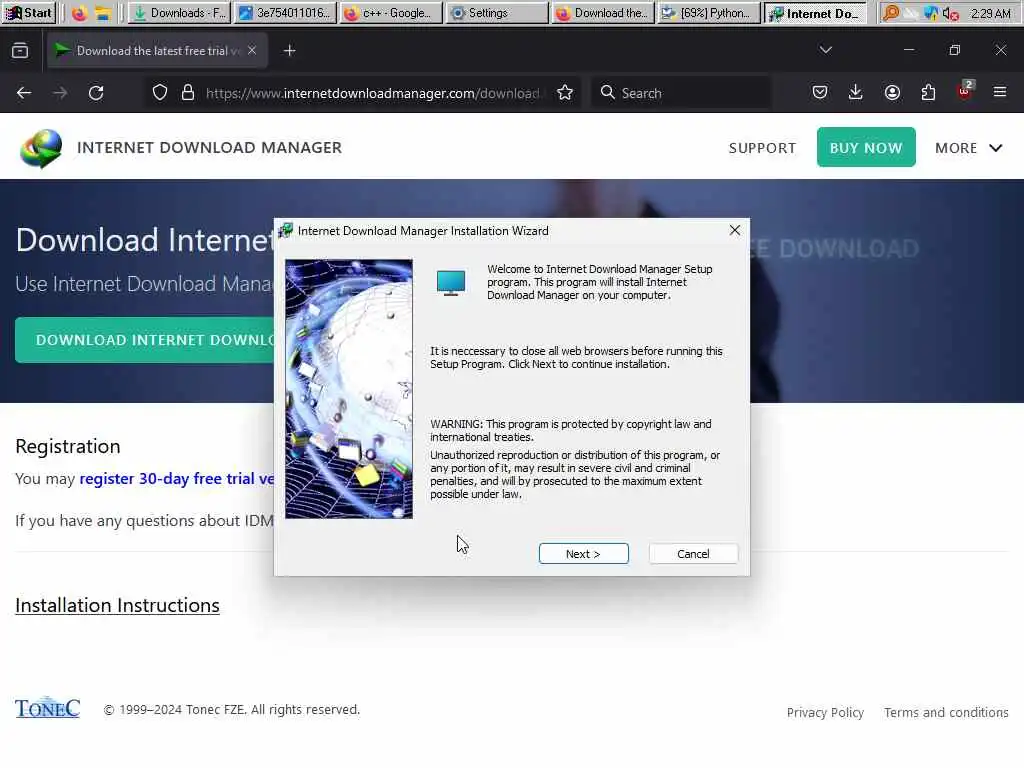1024x768 pixels.
Task: Open the Terms and conditions footer link
Action: [x=946, y=712]
